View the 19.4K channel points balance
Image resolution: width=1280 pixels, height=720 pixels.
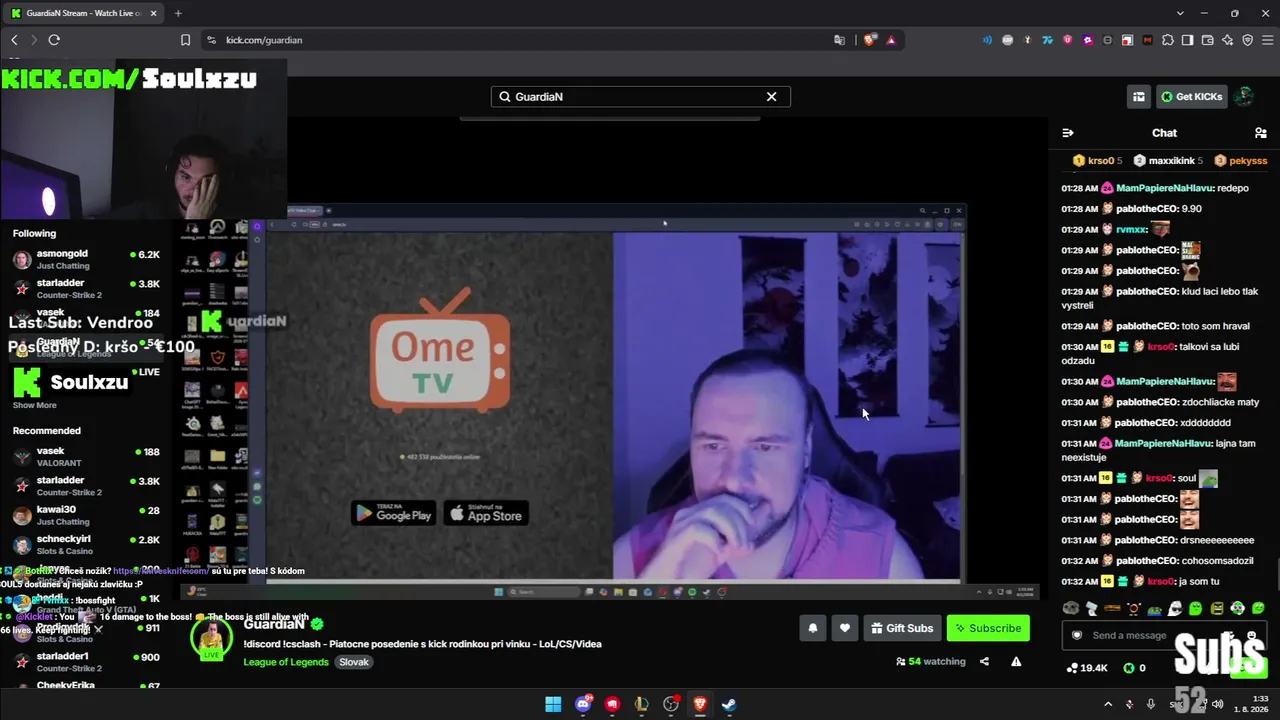click(1087, 668)
